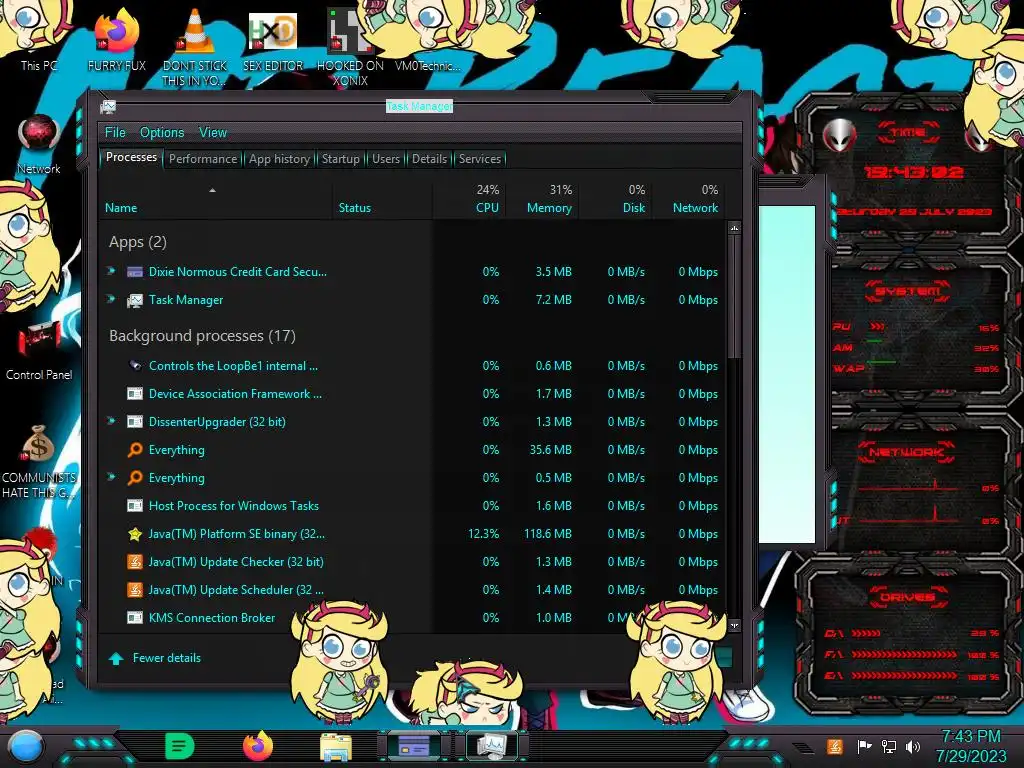Click the Task Manager title bar icon
This screenshot has height=768, width=1024.
[108, 106]
